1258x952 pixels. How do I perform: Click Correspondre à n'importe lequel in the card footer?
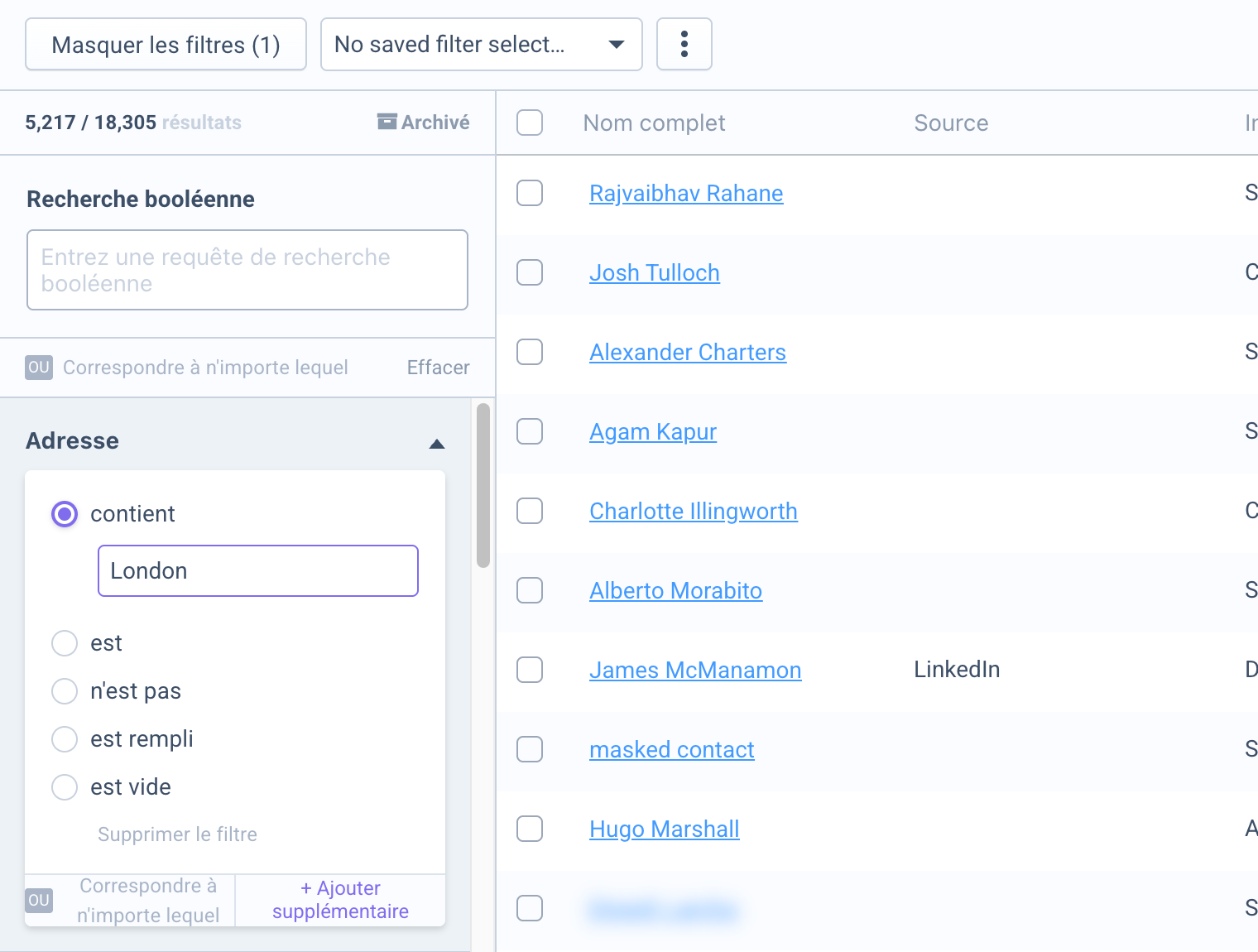tap(148, 900)
